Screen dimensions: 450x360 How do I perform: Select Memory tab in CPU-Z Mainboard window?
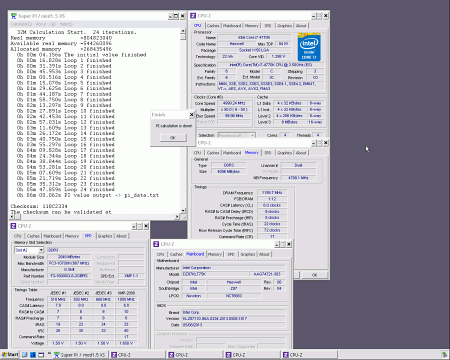(x=215, y=254)
